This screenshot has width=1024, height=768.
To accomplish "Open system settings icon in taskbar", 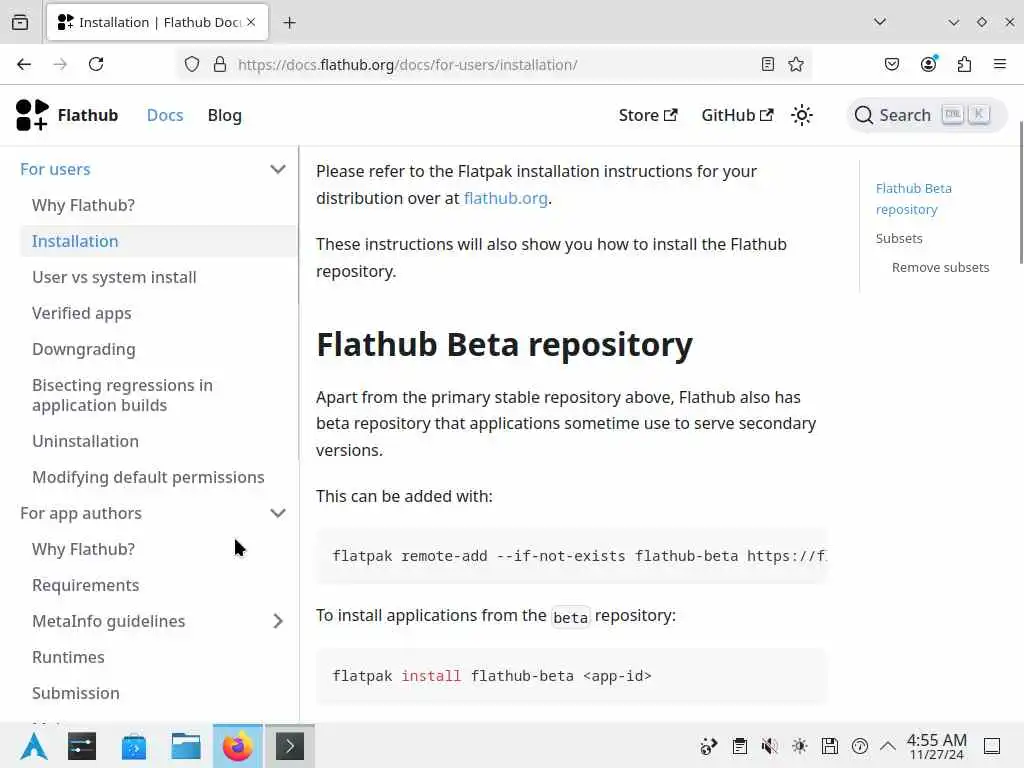I will pos(82,746).
